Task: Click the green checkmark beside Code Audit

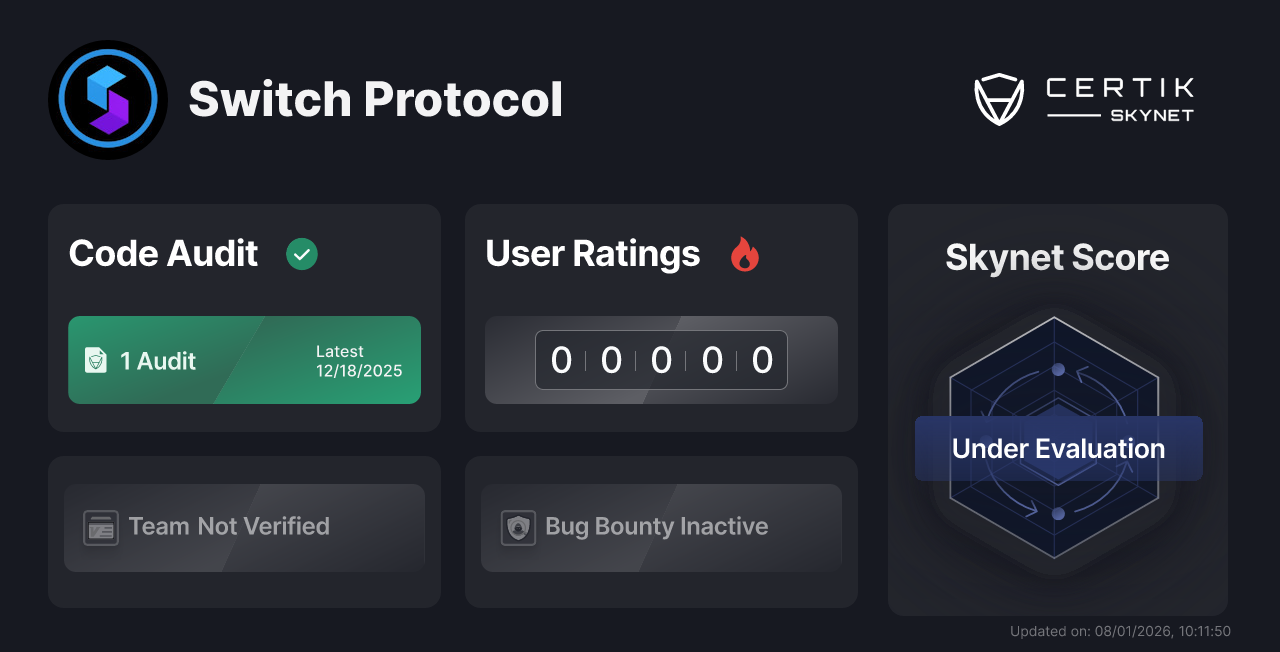Action: coord(301,254)
